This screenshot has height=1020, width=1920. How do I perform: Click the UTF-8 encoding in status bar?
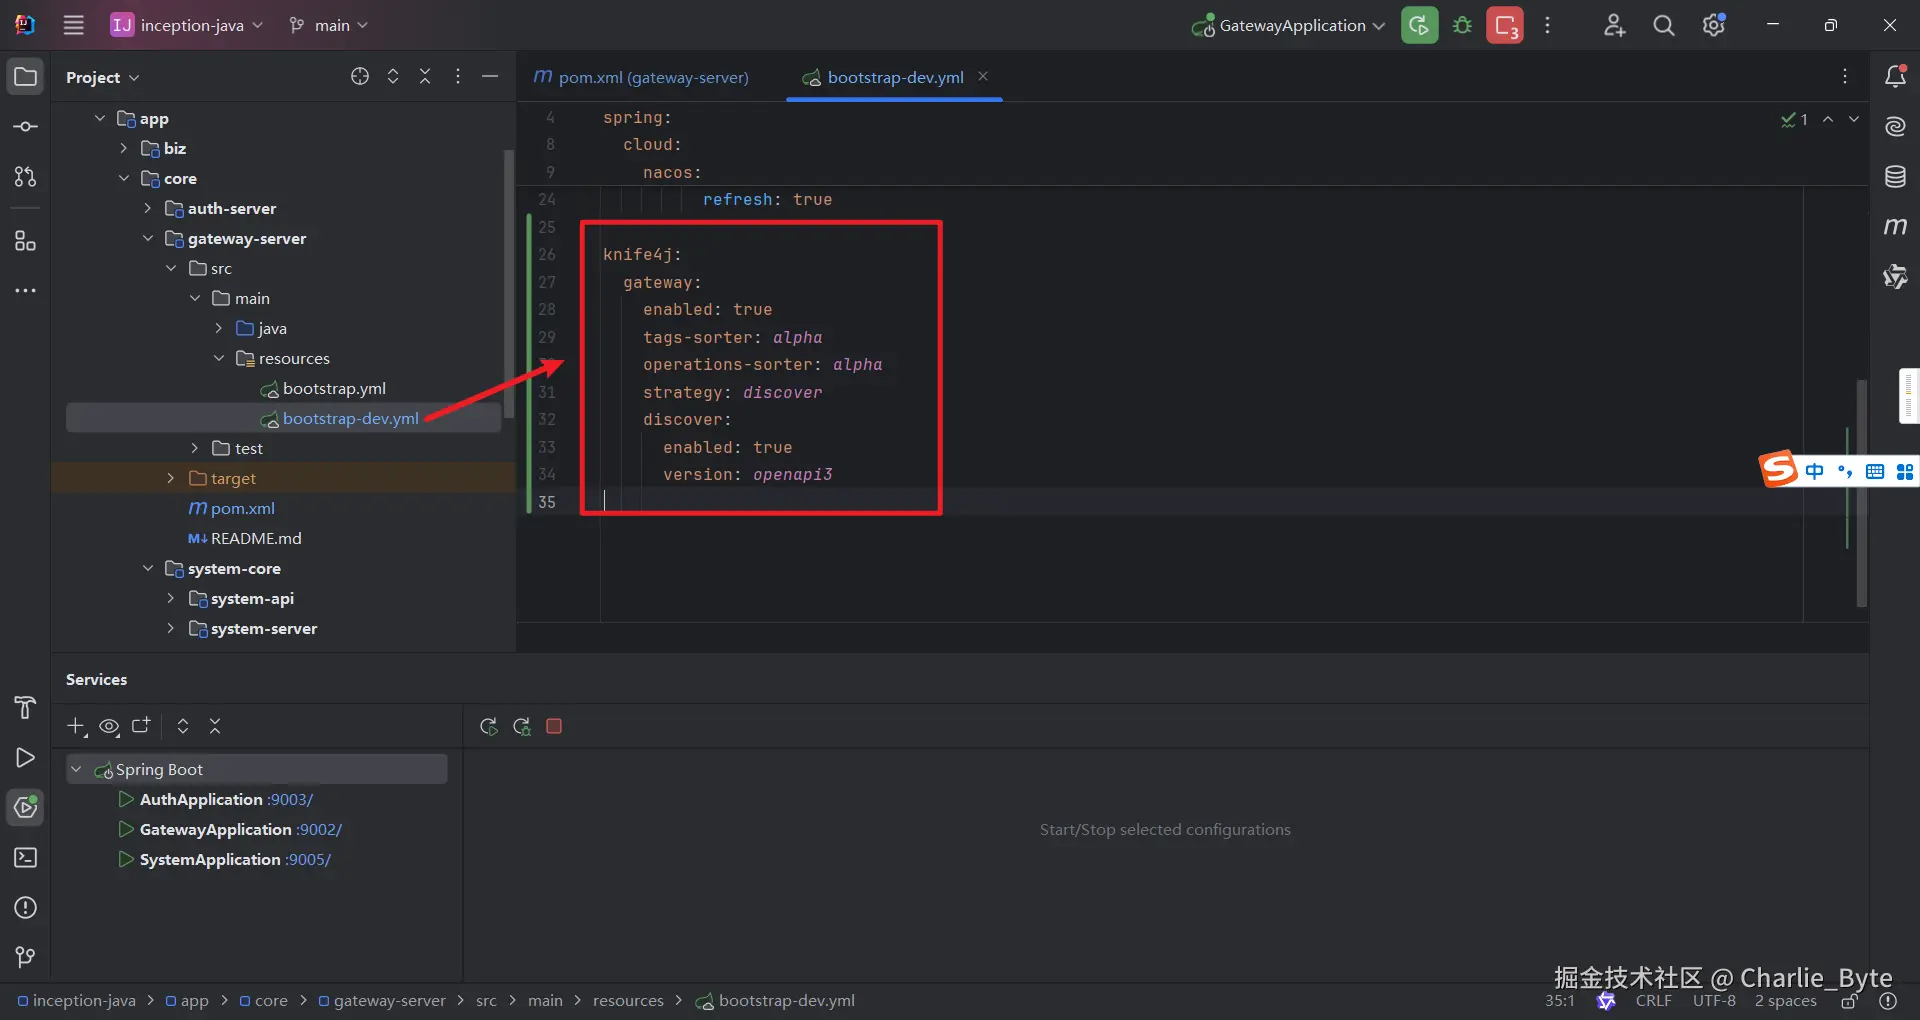point(1713,1001)
